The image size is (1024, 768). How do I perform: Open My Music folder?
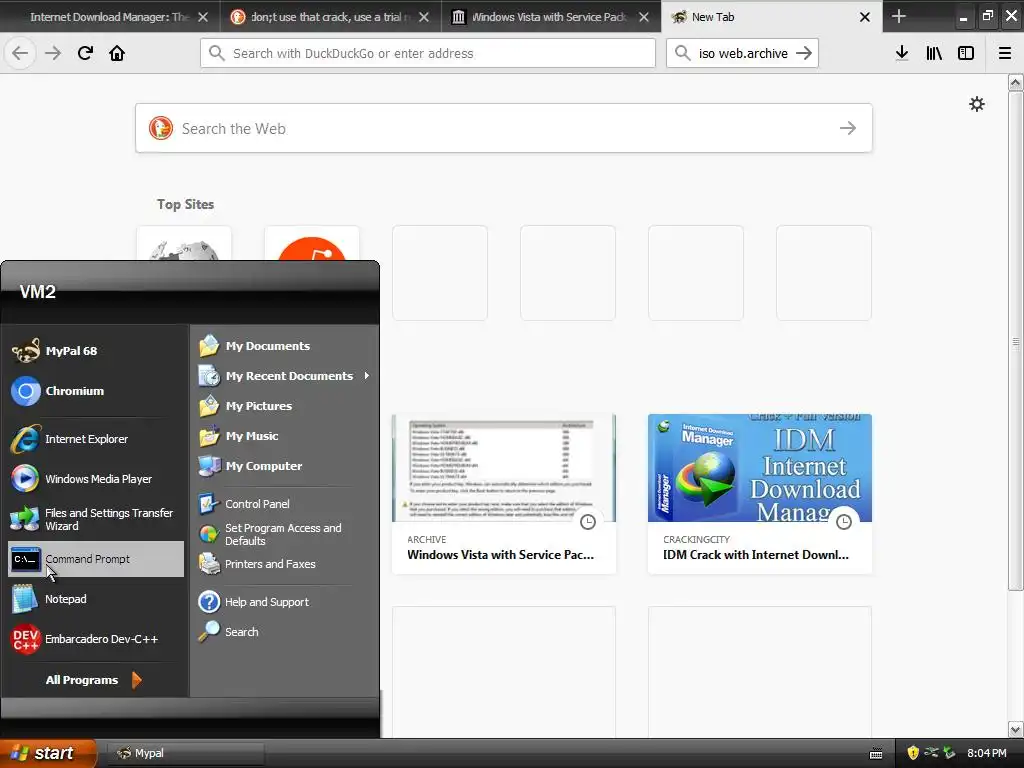click(x=284, y=436)
